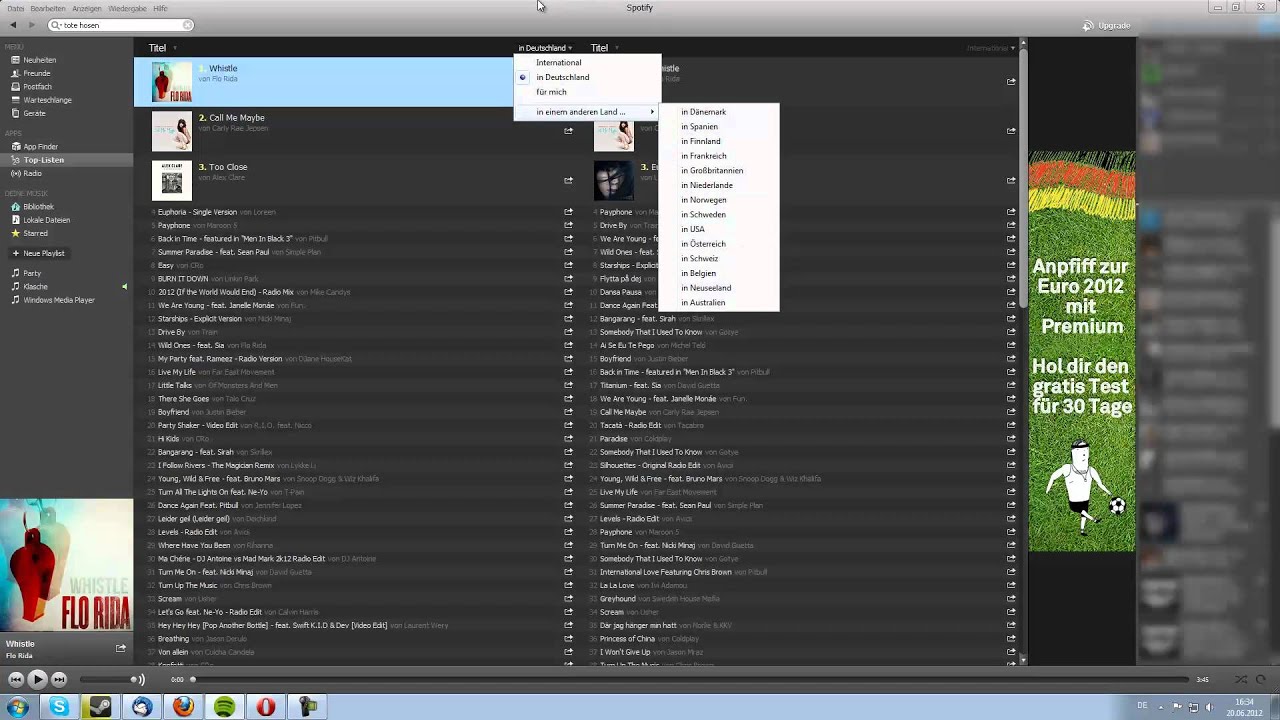Open the Euro 2012 Premium ad
This screenshot has height=720, width=1280.
[1082, 351]
